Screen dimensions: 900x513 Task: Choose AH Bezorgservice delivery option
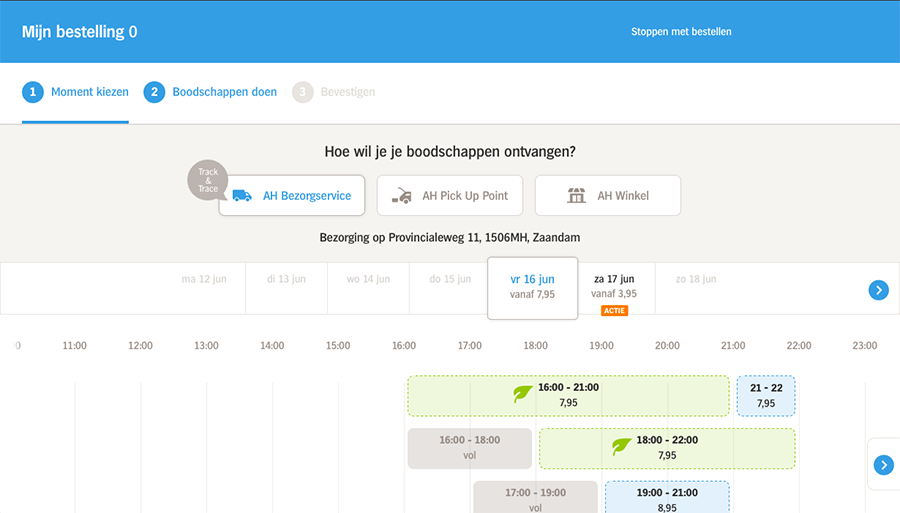(292, 196)
